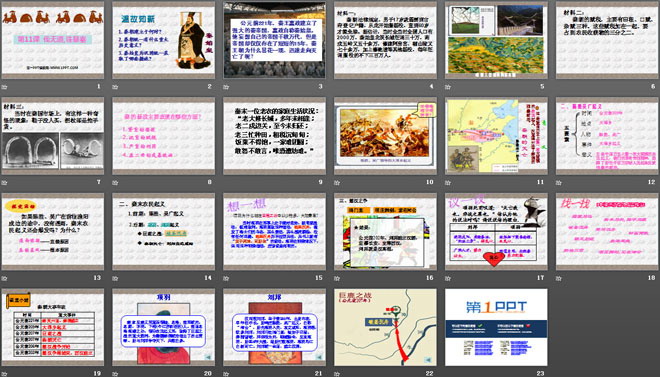This screenshot has height=377, width=660.
Task: Click the animation star under slide 12
Action: coord(559,183)
